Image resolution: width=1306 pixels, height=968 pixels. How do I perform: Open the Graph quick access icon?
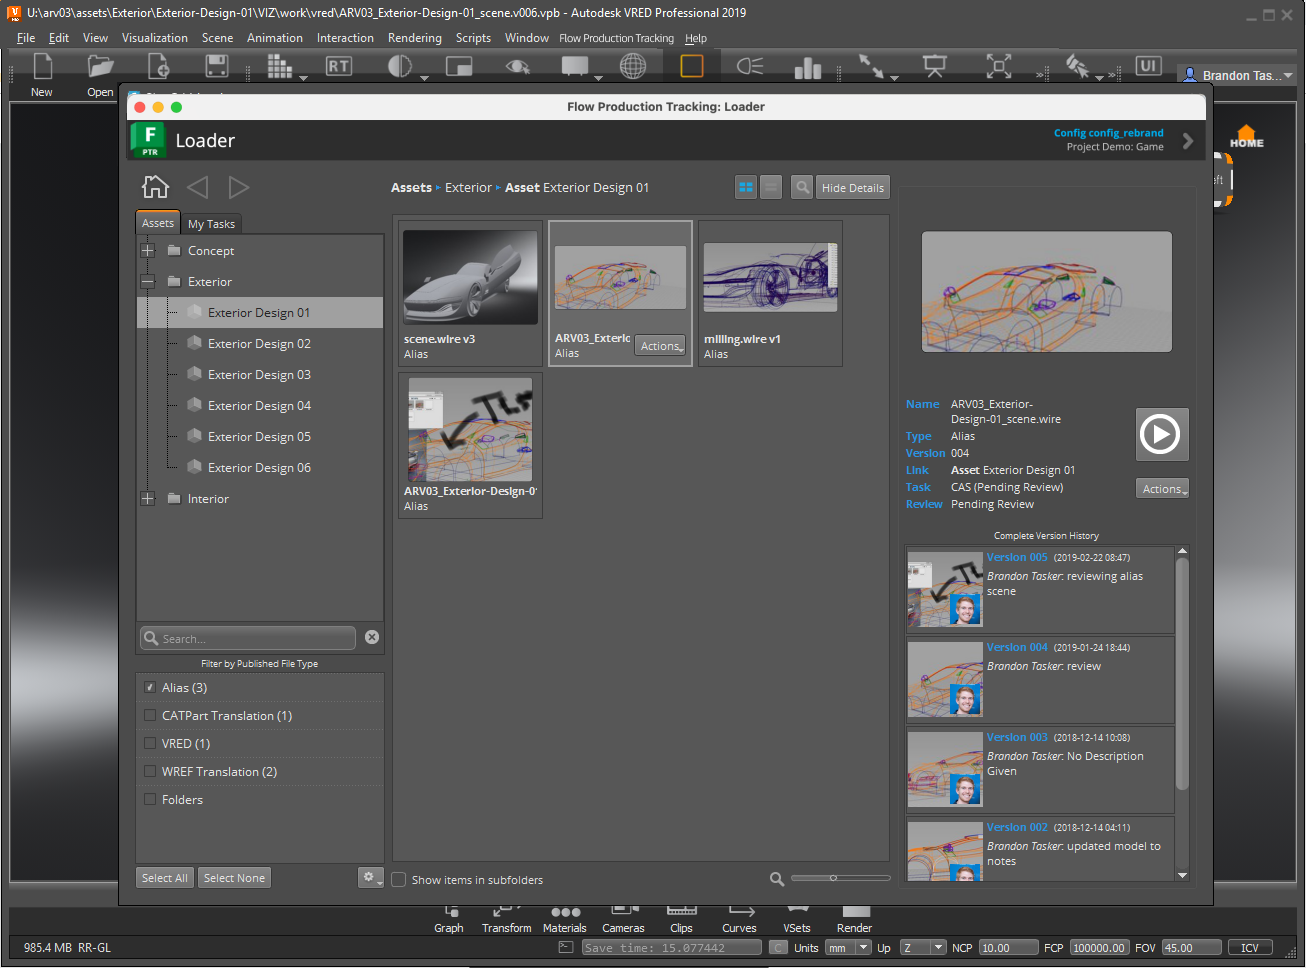point(449,919)
